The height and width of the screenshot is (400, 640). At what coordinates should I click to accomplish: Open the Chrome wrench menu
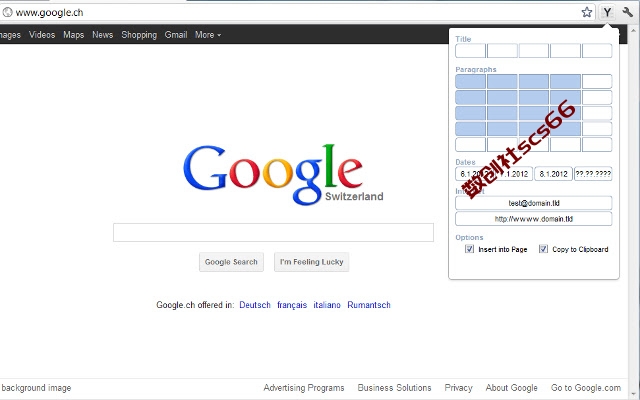(627, 12)
